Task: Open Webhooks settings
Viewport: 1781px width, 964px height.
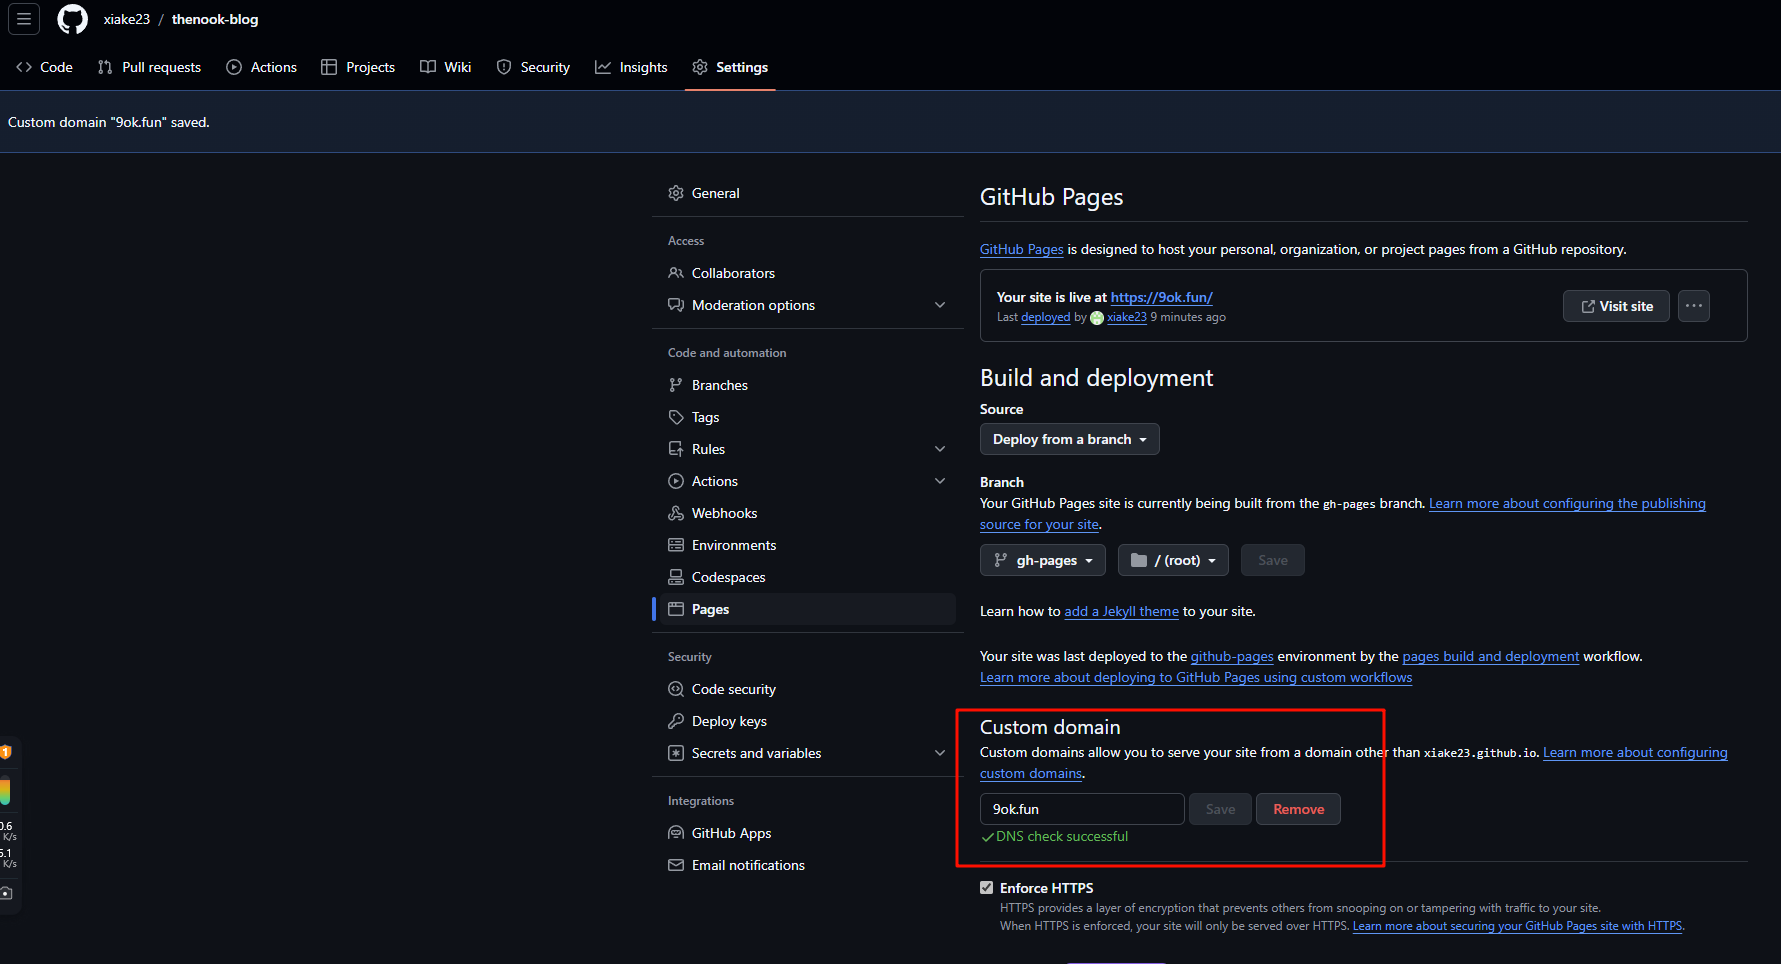Action: coord(808,513)
